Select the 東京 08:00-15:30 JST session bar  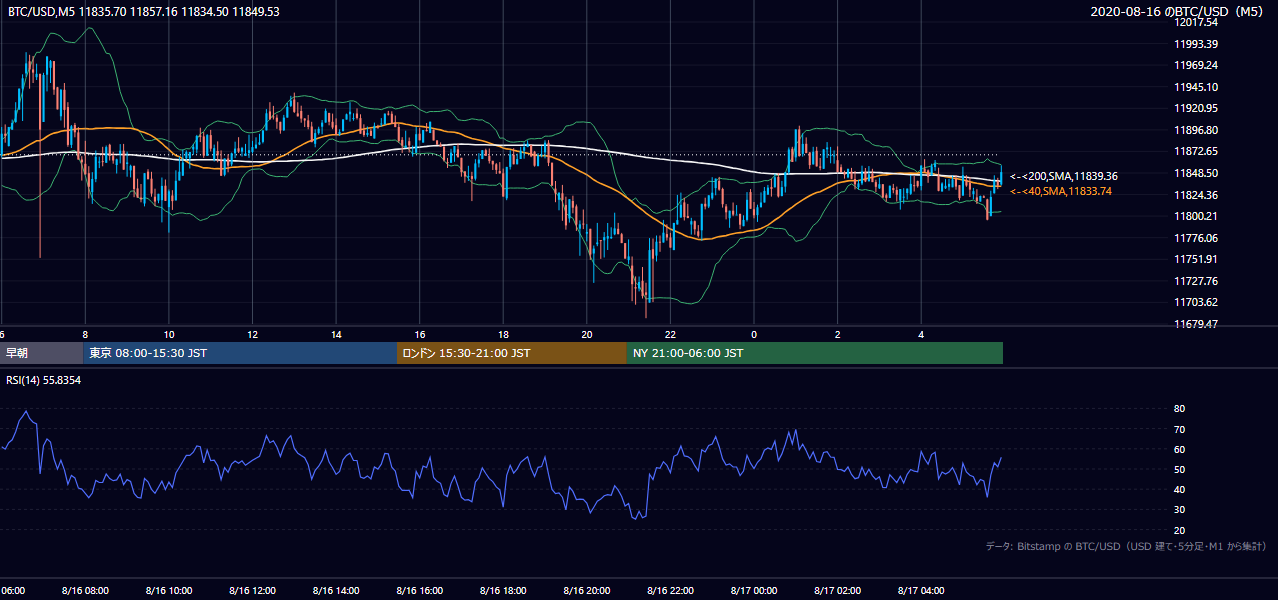coord(241,353)
